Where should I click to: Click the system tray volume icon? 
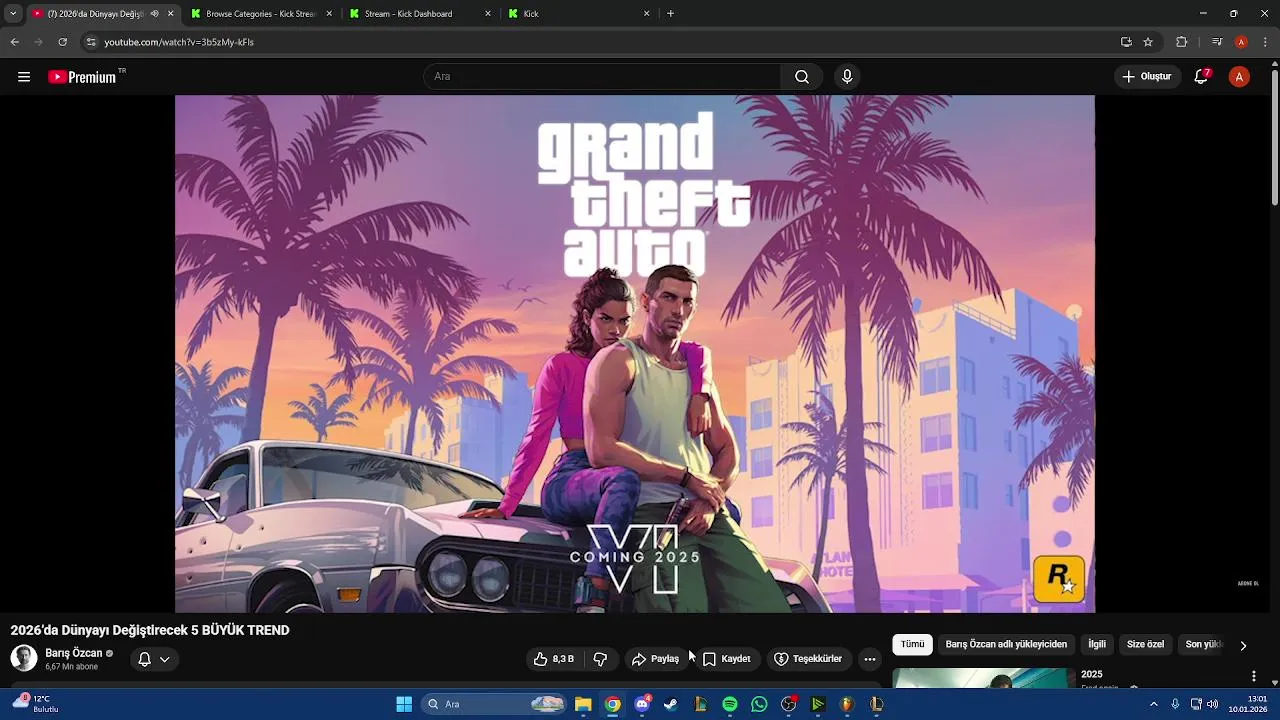click(x=1212, y=704)
